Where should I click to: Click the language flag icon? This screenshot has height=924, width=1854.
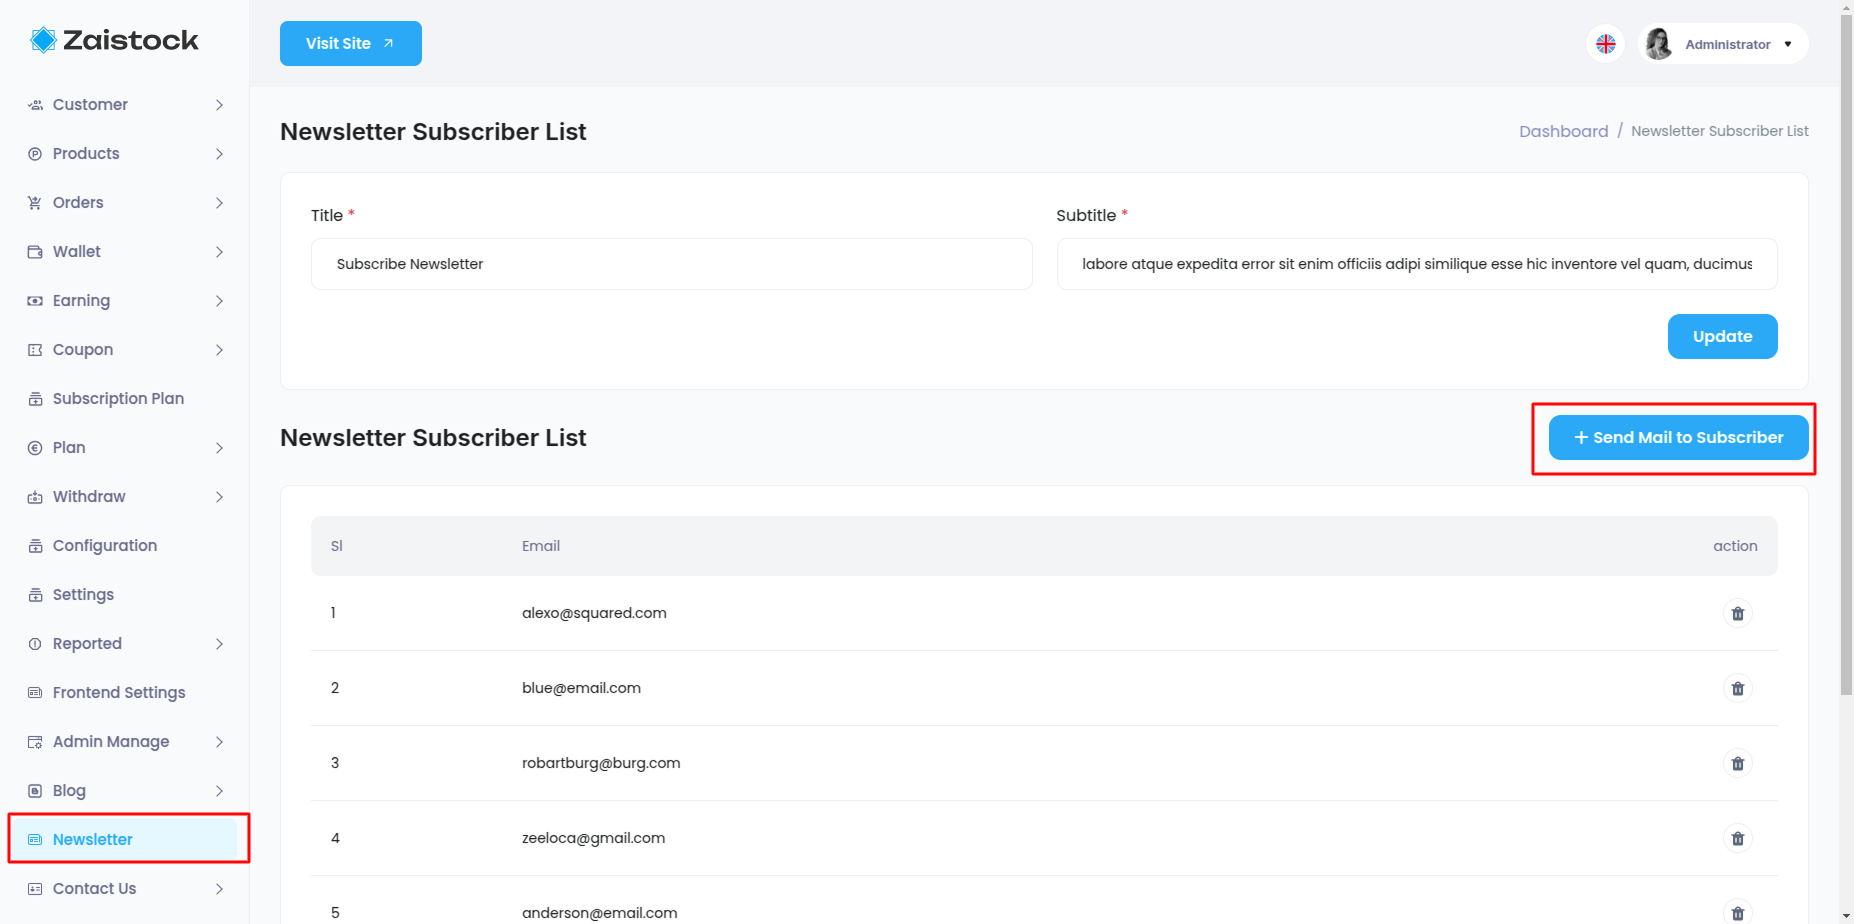pyautogui.click(x=1605, y=44)
